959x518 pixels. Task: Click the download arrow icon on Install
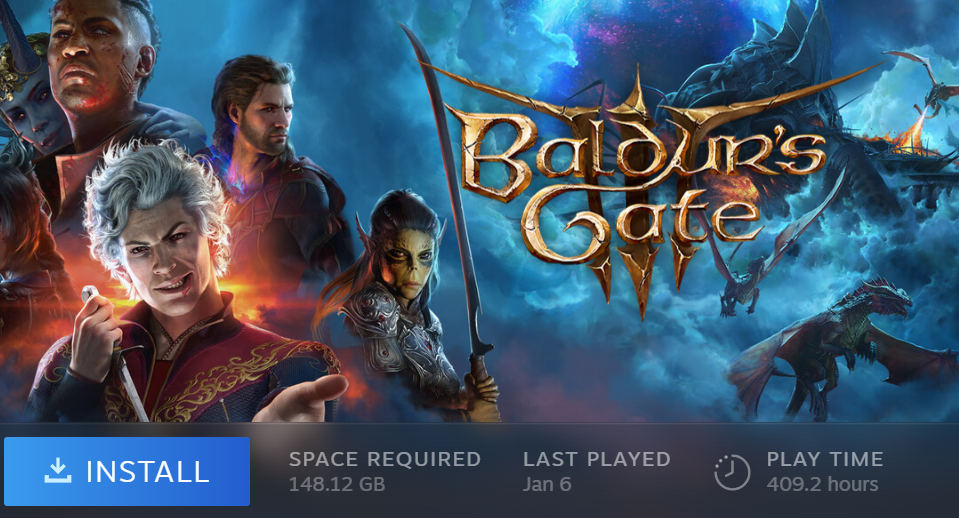58,471
